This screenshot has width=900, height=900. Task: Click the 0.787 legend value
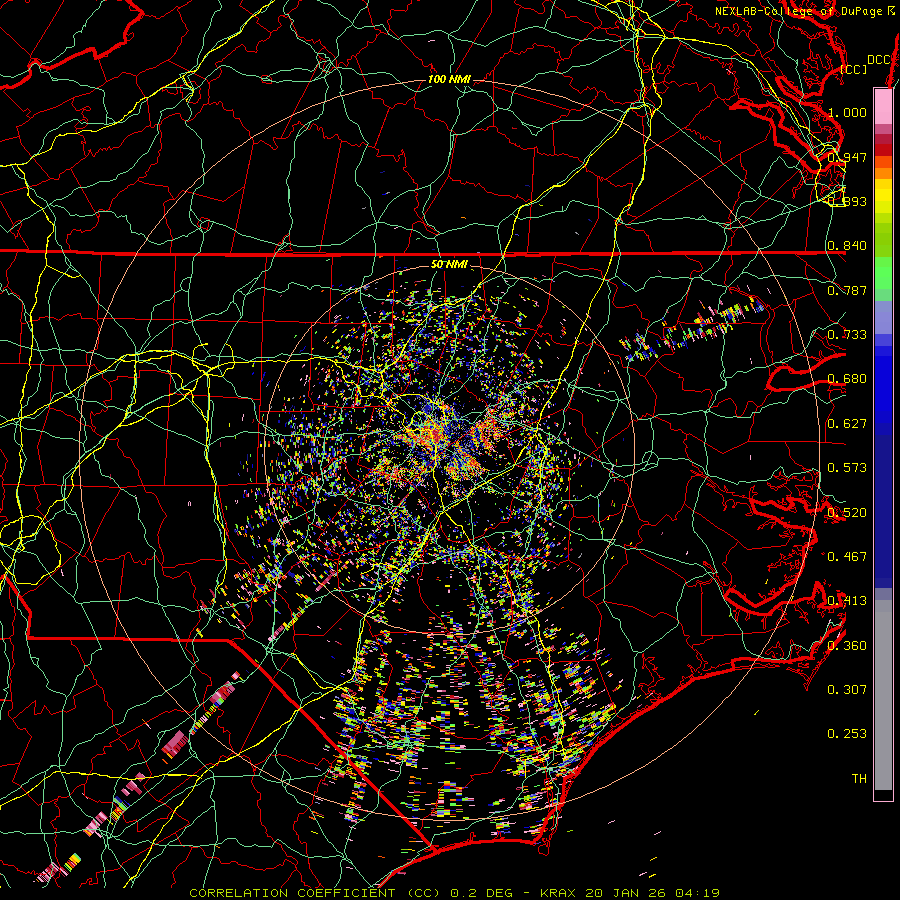coord(847,290)
